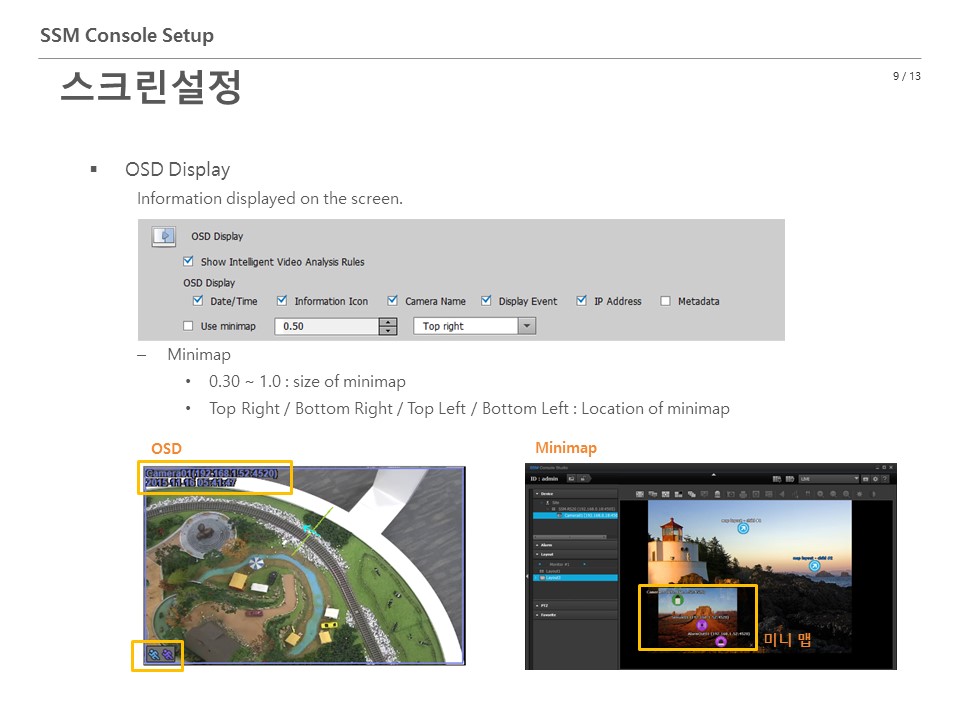
Task: Click the first monitor layout icon left of LIVE
Action: (x=777, y=479)
